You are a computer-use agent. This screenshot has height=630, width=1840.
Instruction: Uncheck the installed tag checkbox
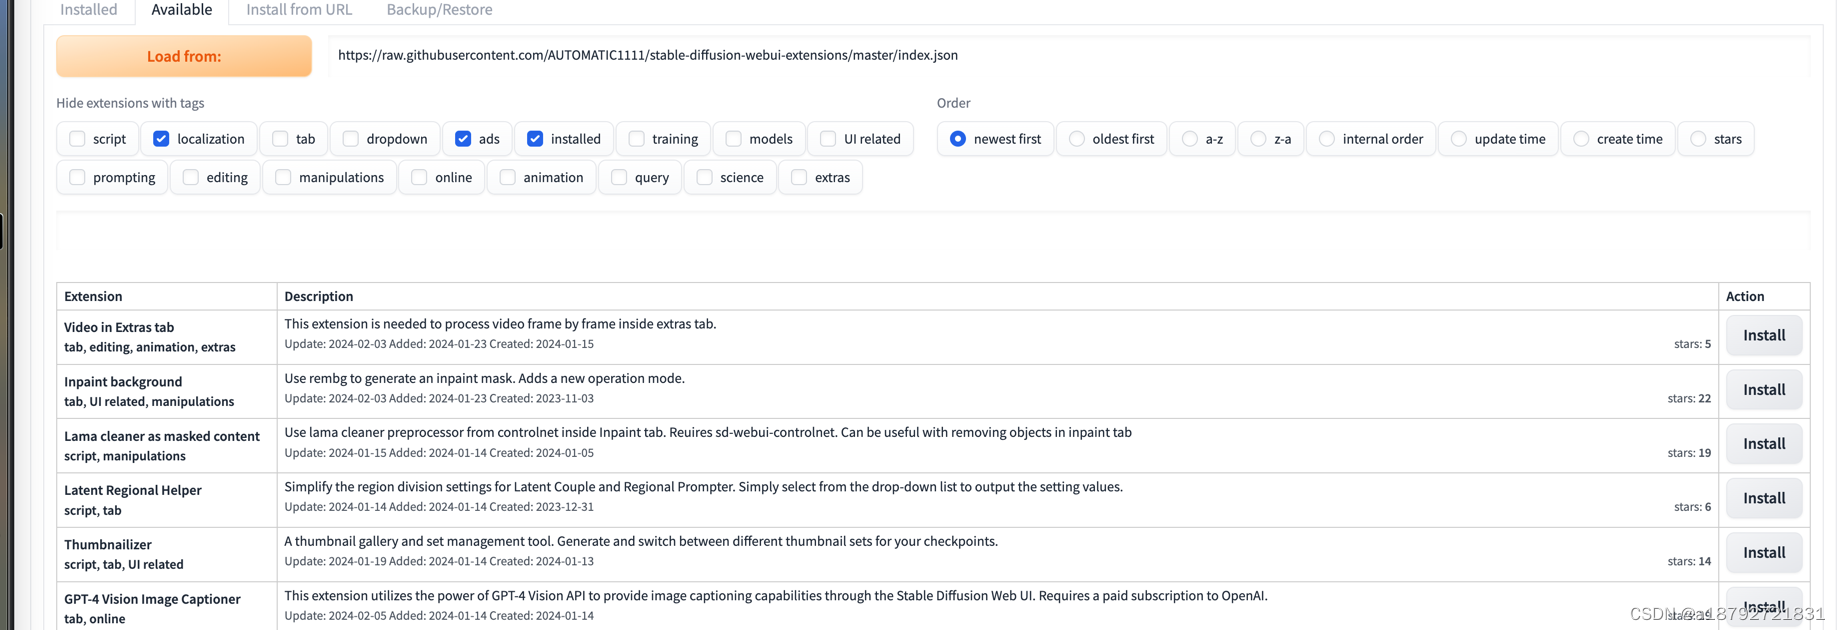(535, 139)
